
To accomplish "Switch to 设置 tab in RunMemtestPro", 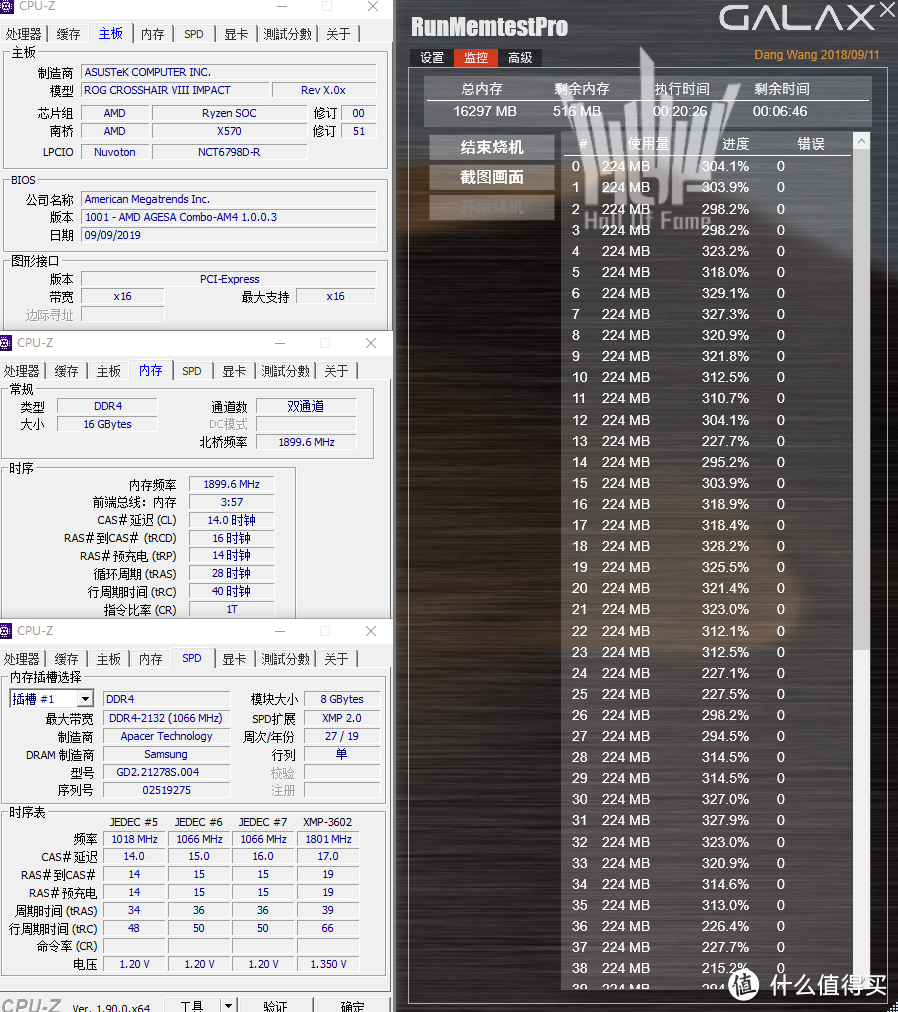I will click(432, 57).
